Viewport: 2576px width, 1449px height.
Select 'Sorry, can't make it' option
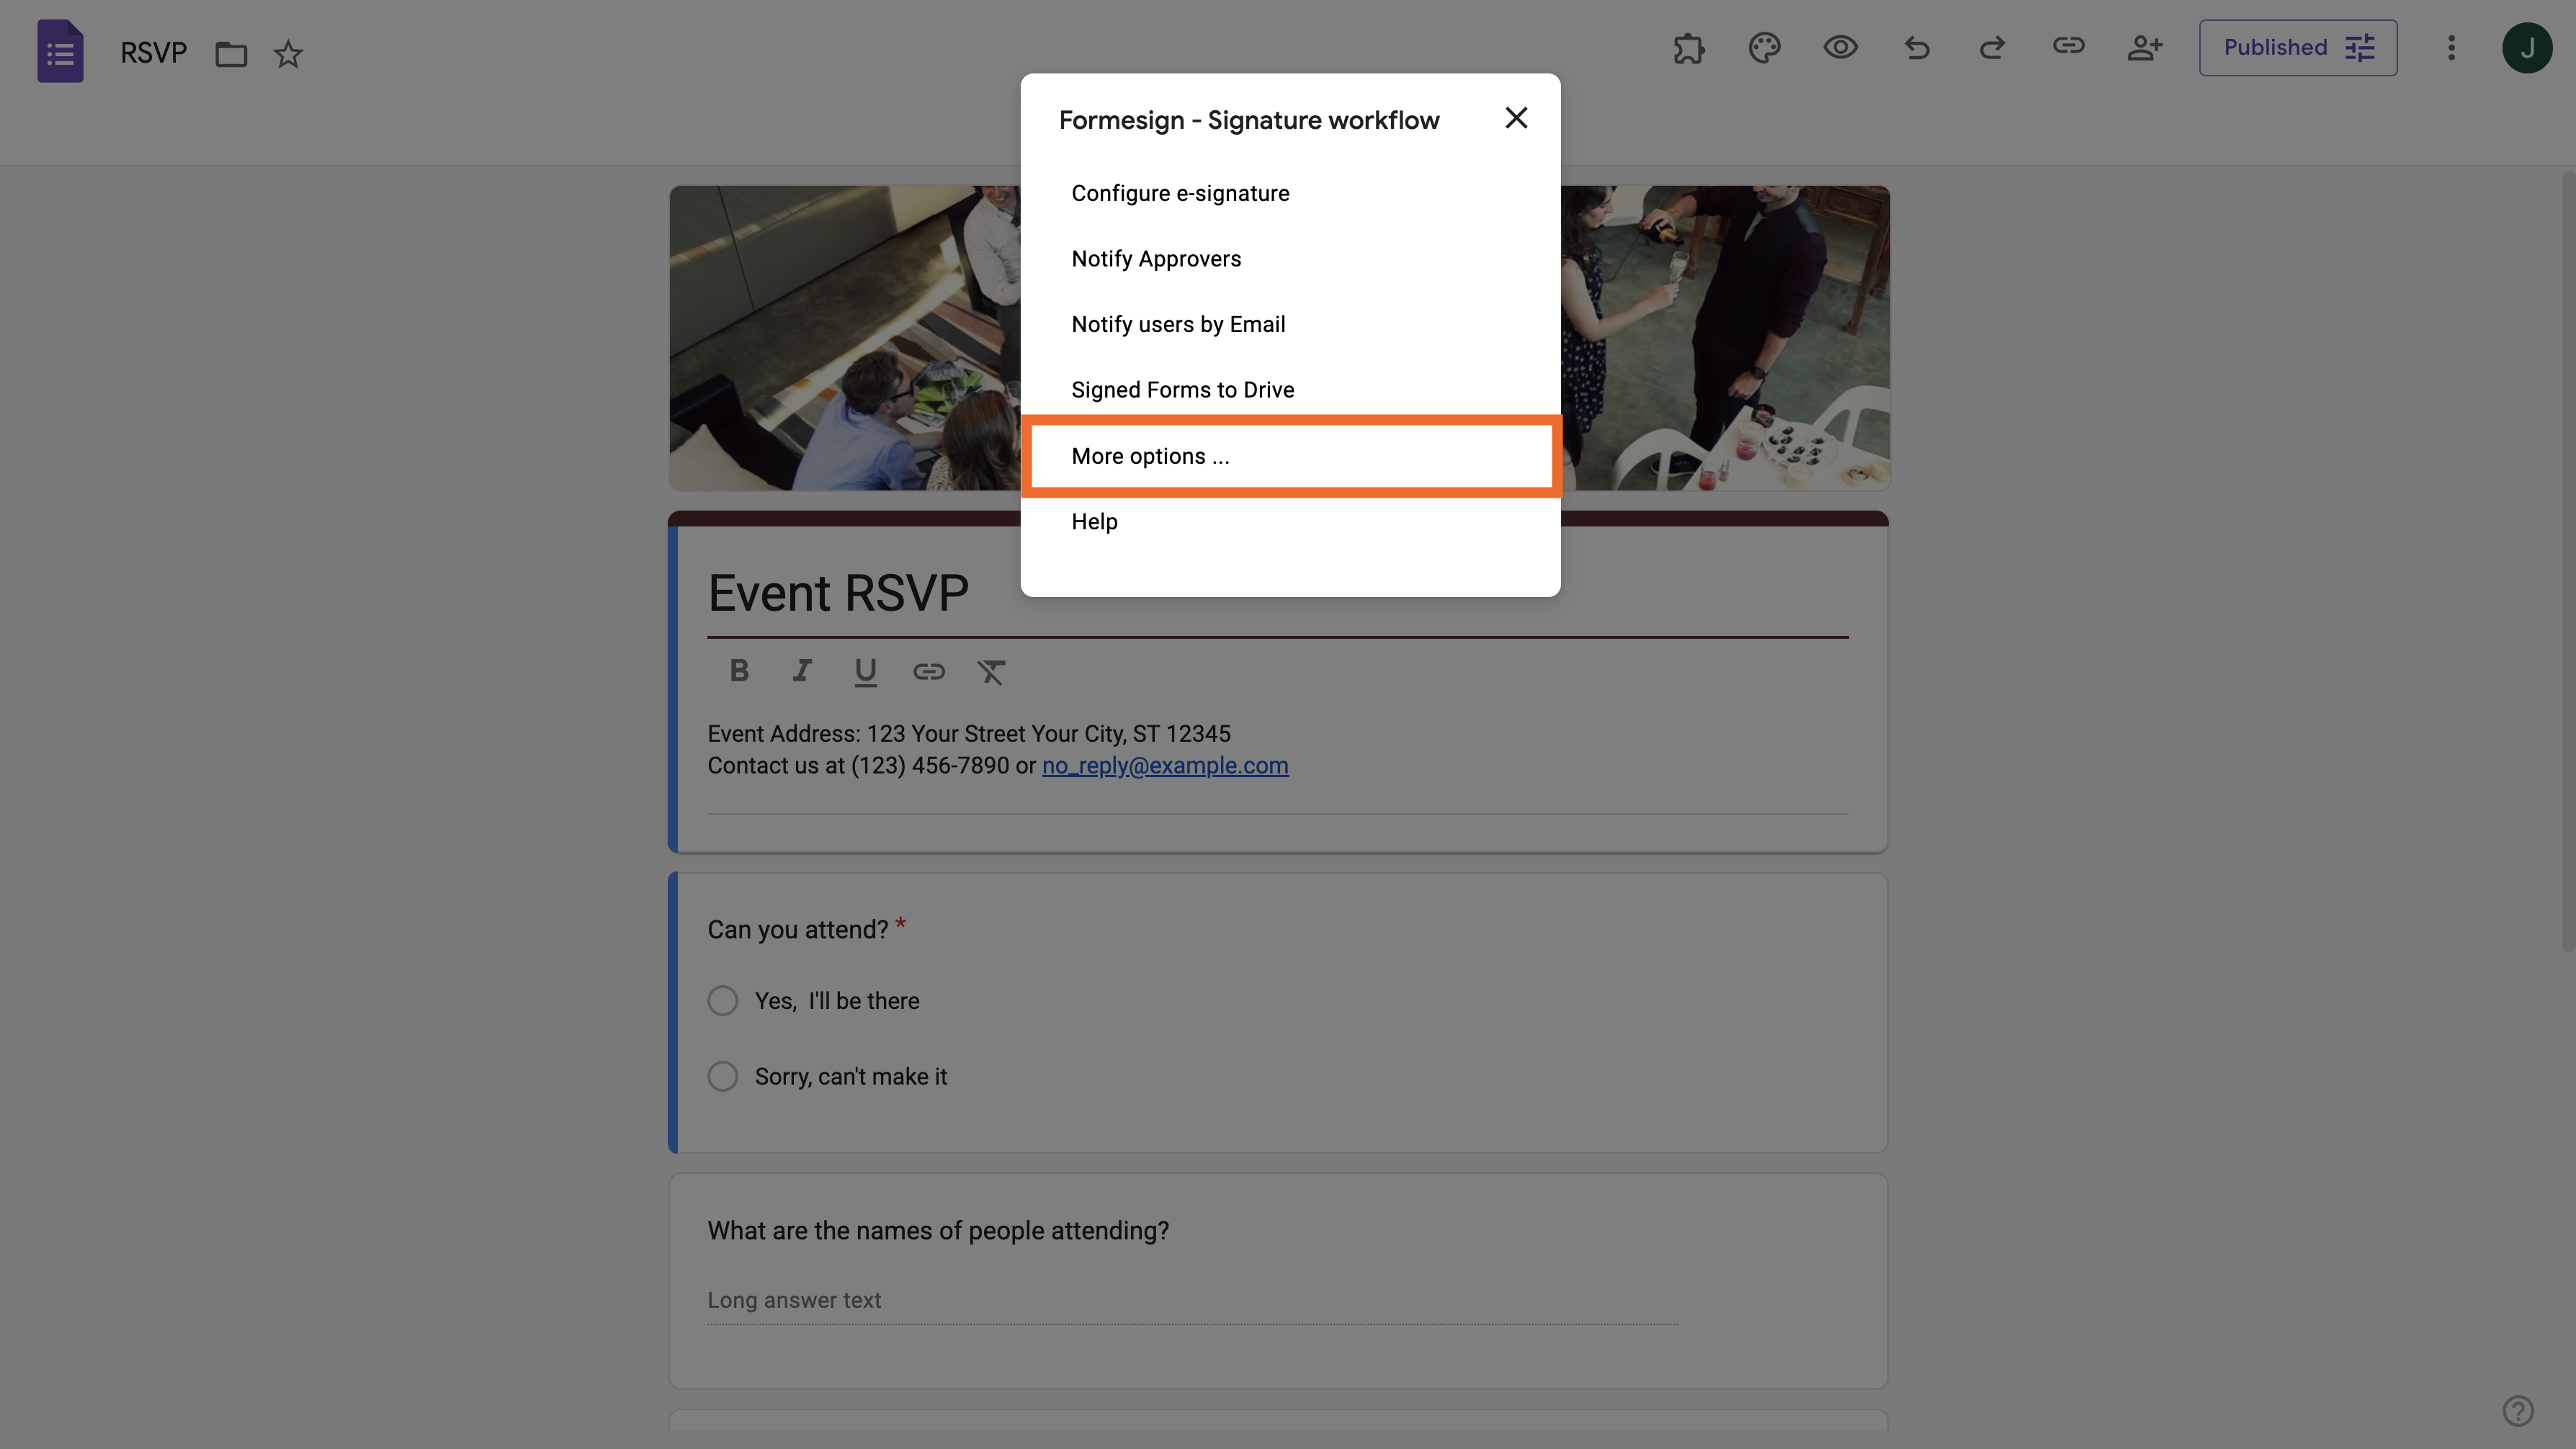pos(723,1077)
